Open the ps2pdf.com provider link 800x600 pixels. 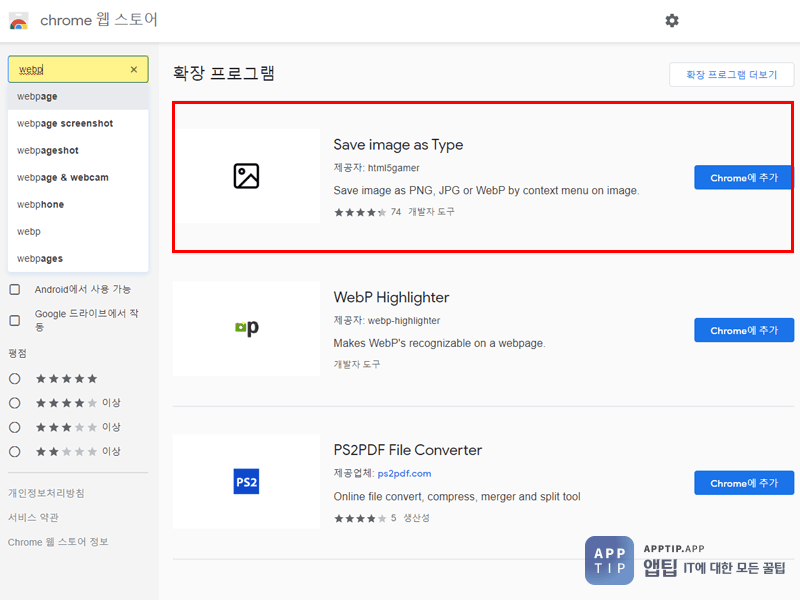coord(404,473)
